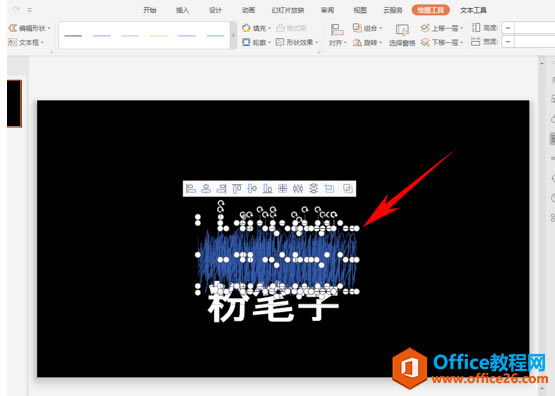Open the 编辑形状 edit shape button
This screenshot has height=396, width=555.
29,28
